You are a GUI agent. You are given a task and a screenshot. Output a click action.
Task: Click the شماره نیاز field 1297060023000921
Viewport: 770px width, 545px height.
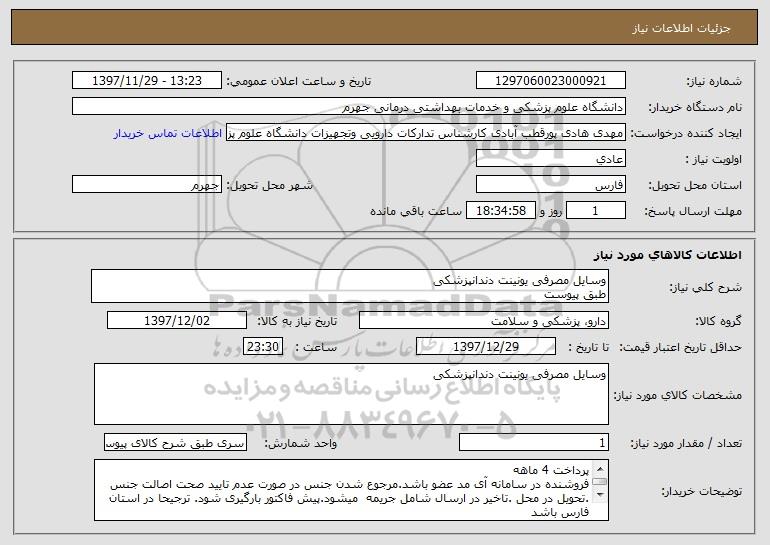tap(550, 81)
